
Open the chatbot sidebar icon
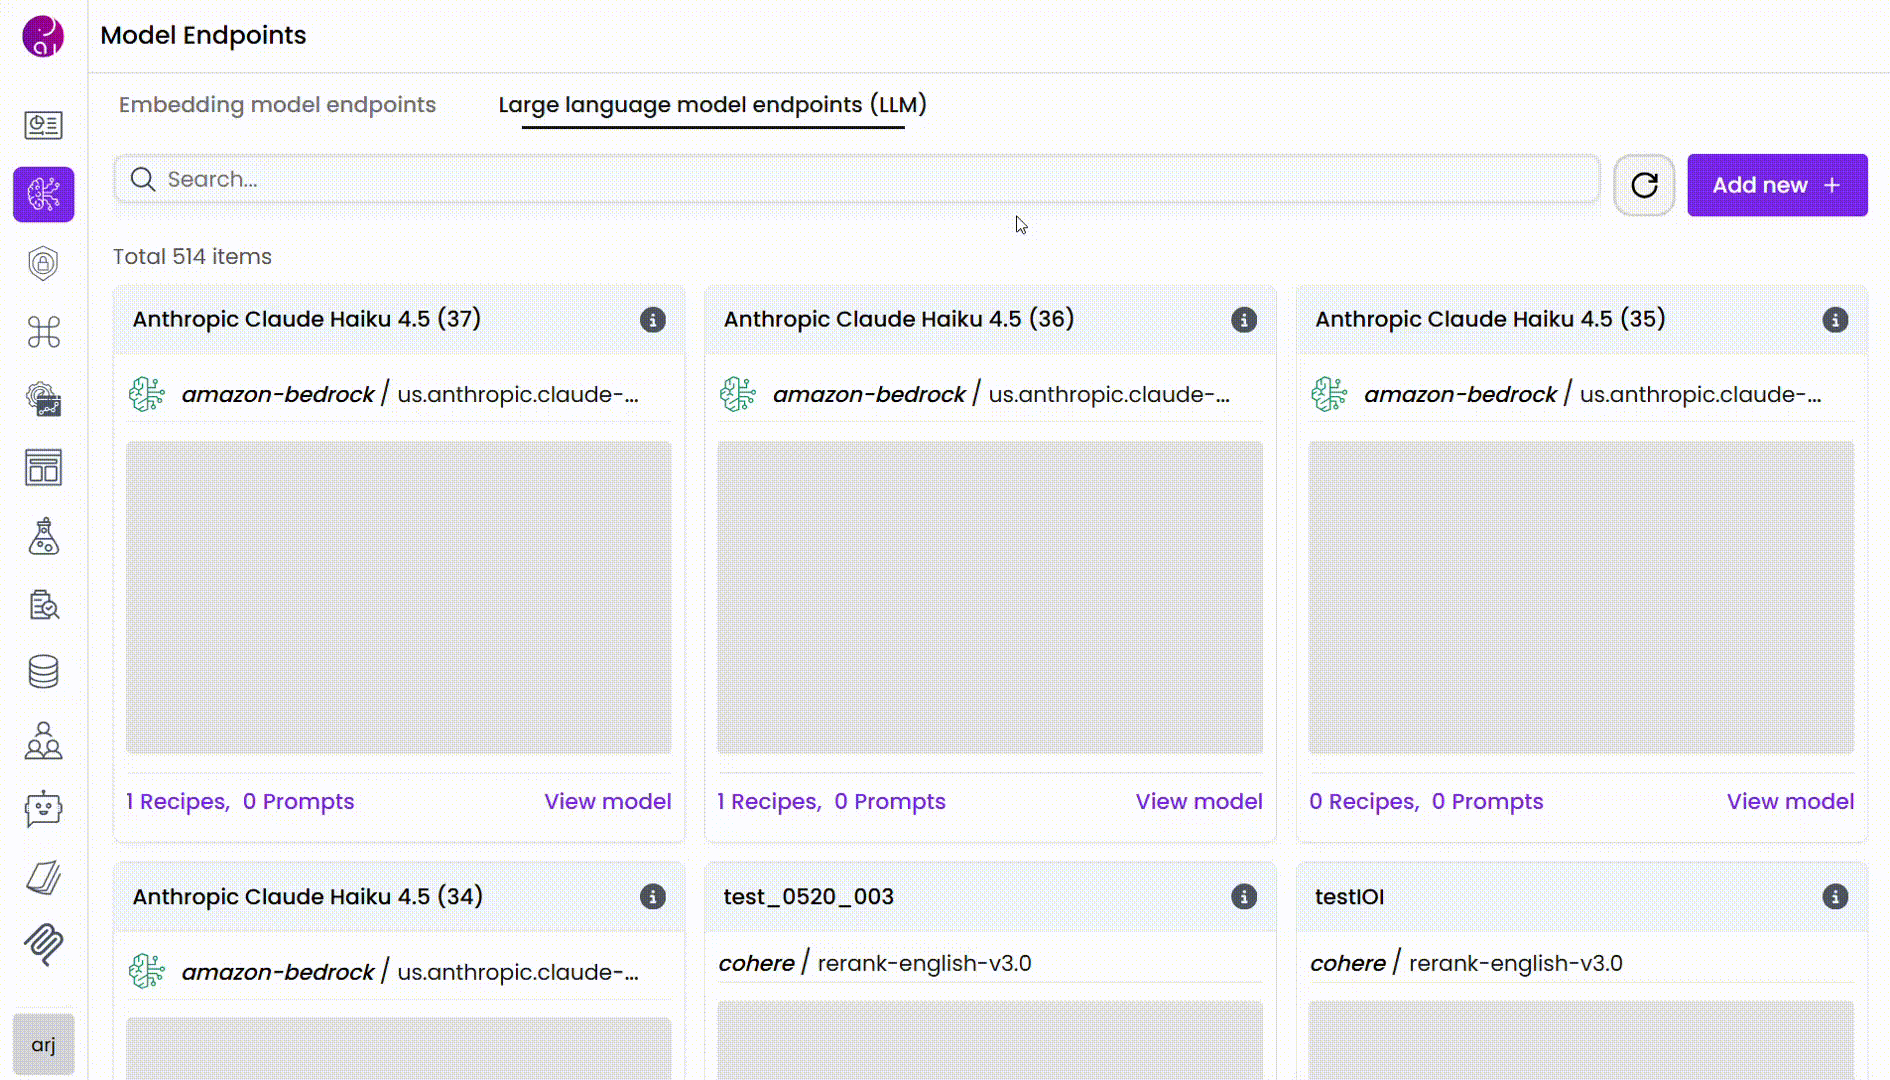click(43, 809)
